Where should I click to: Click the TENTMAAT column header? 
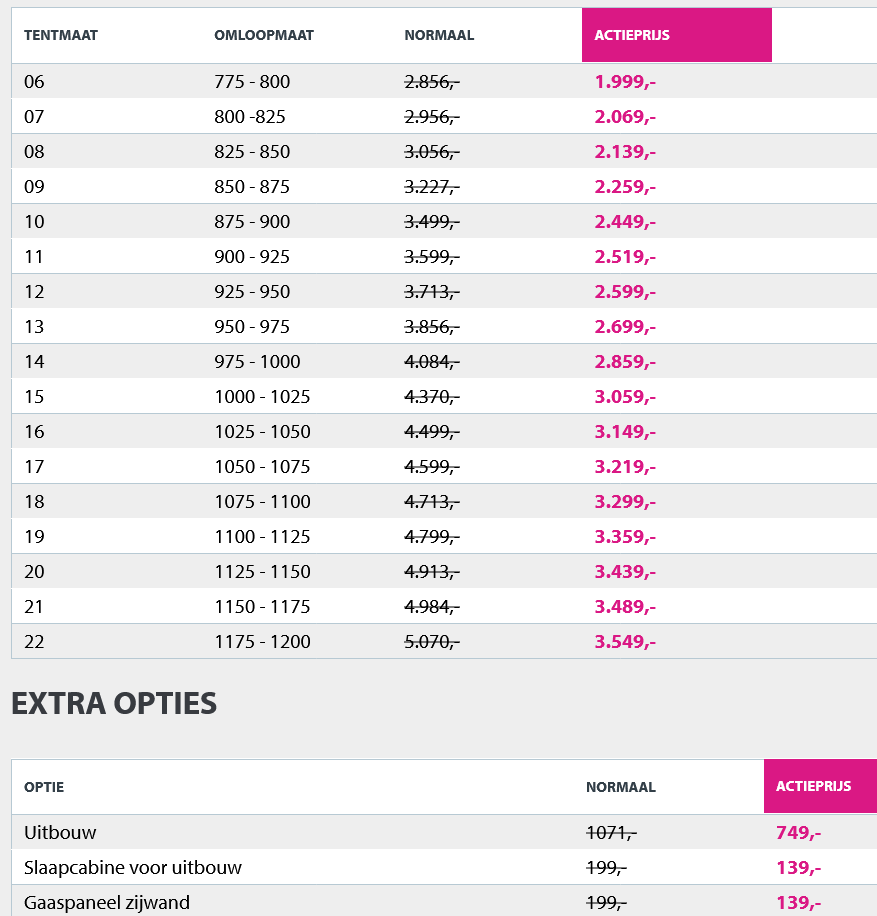tap(61, 35)
